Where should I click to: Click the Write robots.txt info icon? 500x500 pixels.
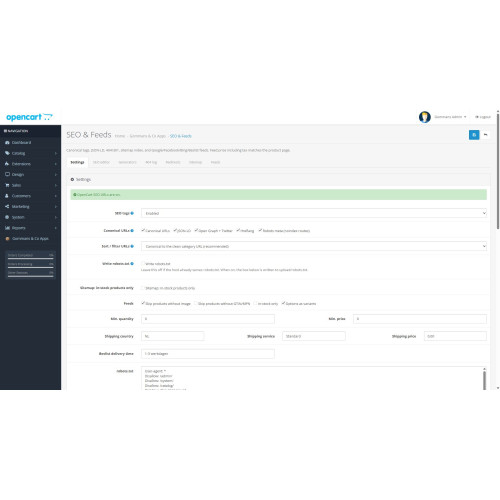coord(132,264)
